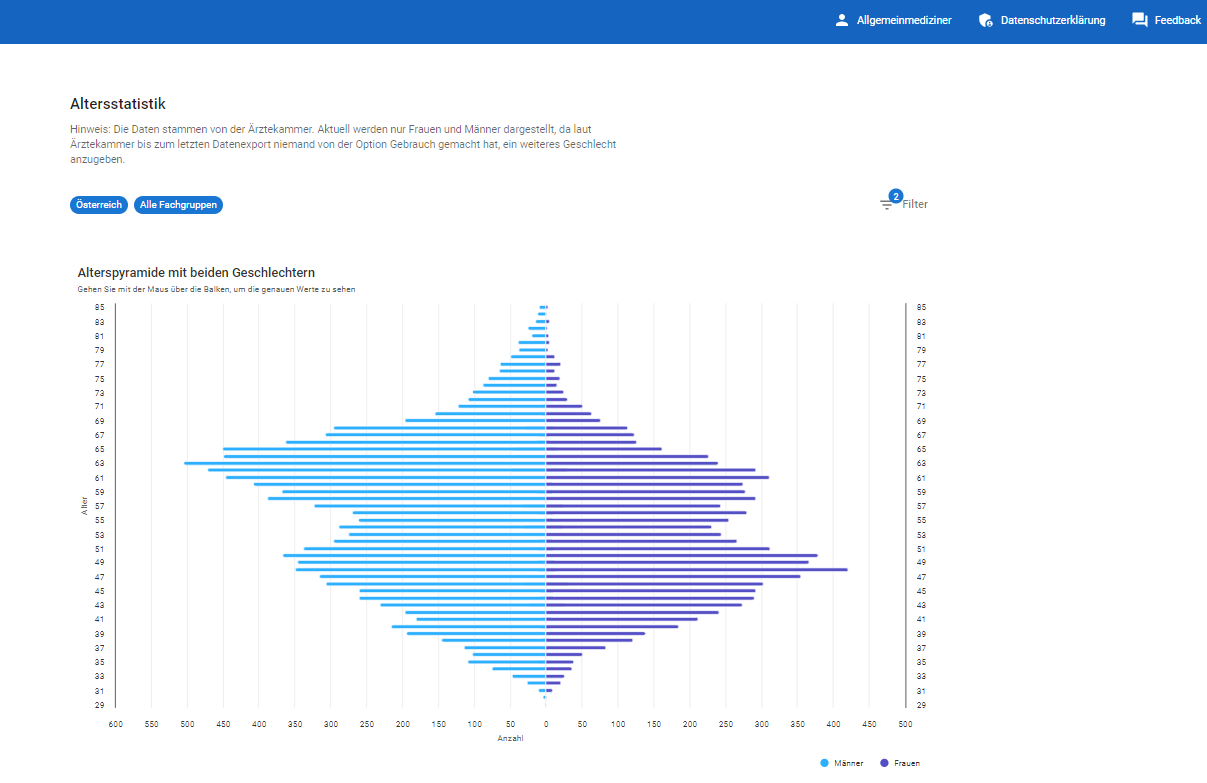1207x783 pixels.
Task: Click the purple Frauen bar at age 65
Action: point(603,449)
